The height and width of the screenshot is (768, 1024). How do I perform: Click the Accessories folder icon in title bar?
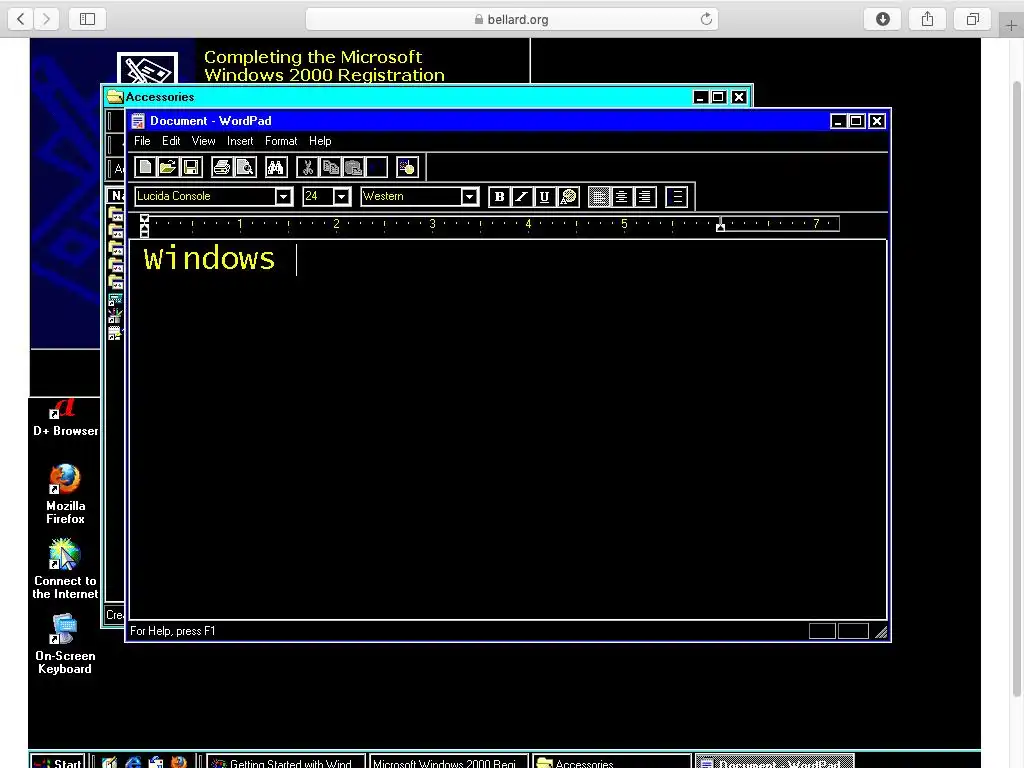tap(116, 97)
